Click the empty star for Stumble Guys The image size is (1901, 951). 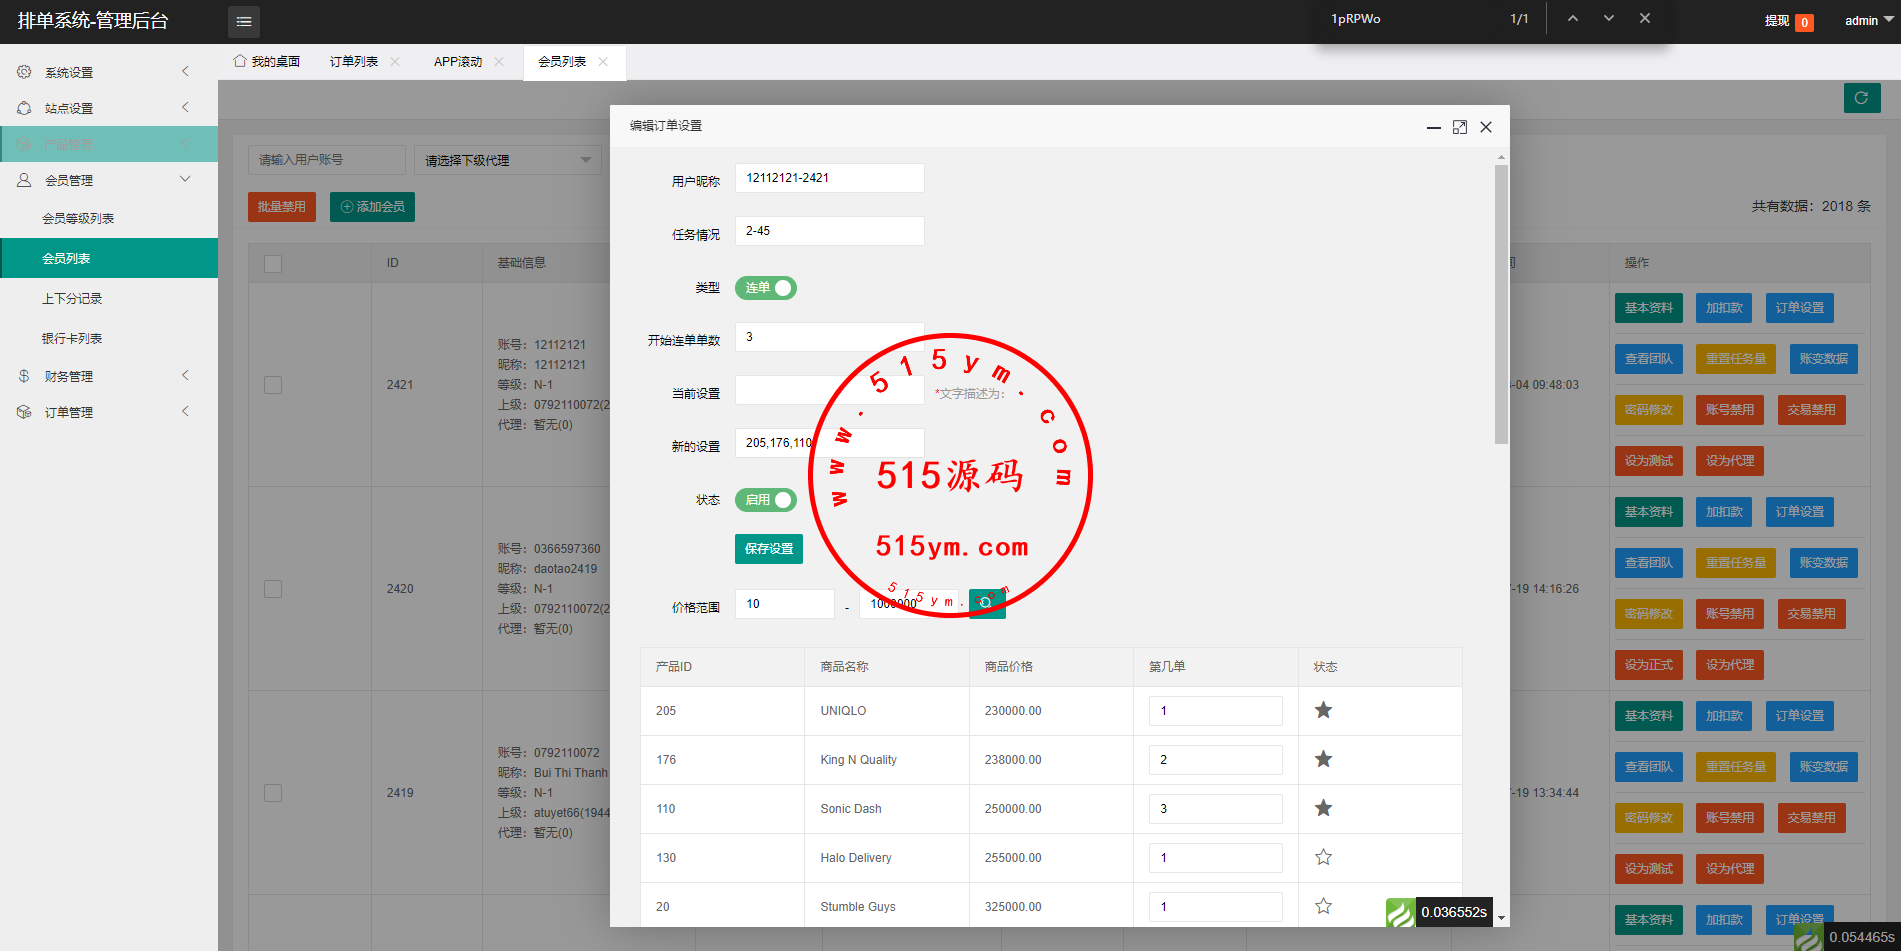point(1323,906)
